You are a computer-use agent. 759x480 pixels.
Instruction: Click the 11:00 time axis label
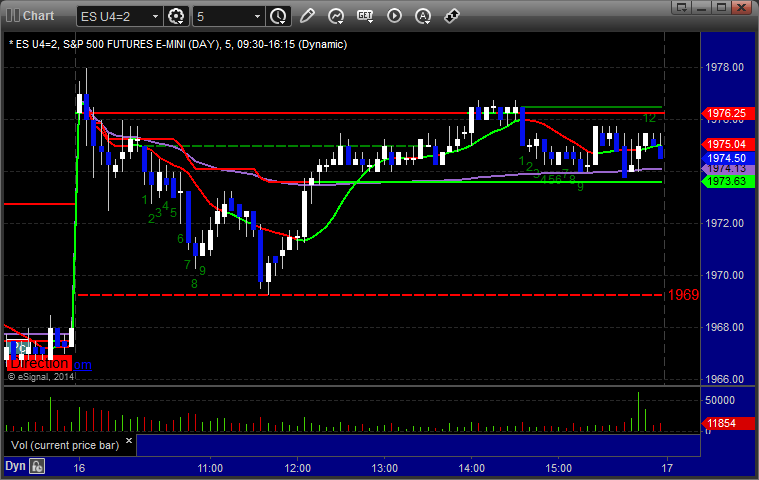coord(210,468)
